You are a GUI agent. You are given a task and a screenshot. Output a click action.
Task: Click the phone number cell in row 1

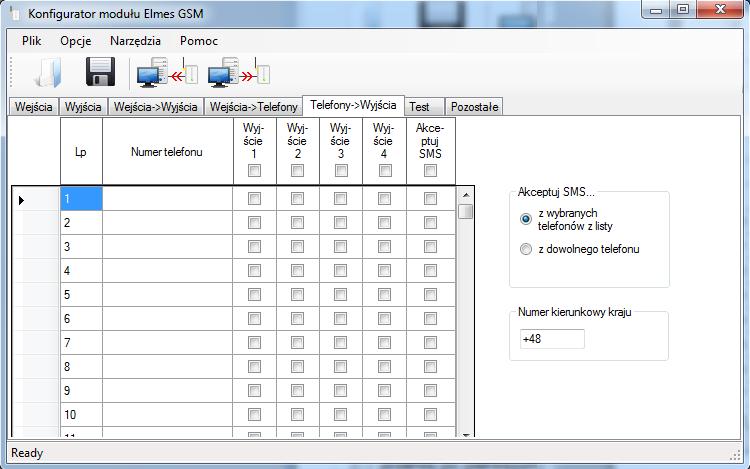tap(167, 198)
